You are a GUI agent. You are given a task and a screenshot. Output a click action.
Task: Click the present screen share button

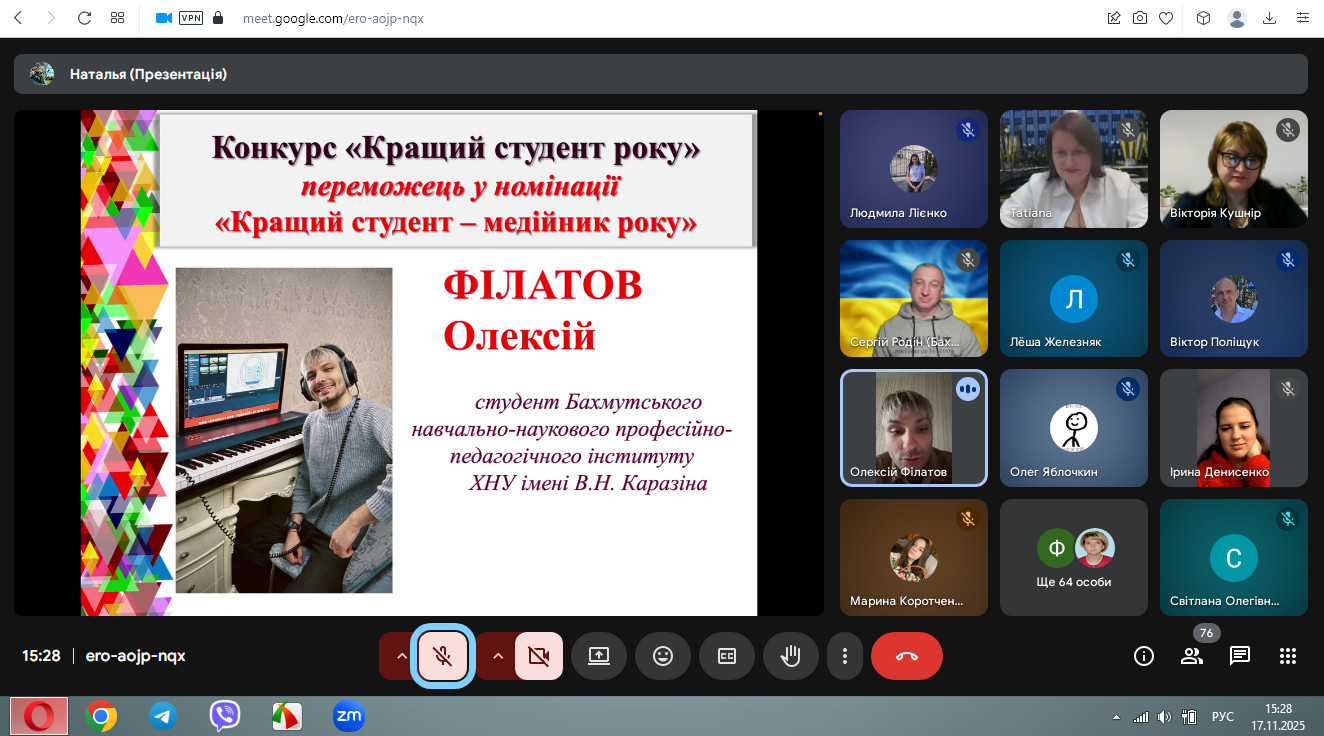[598, 656]
